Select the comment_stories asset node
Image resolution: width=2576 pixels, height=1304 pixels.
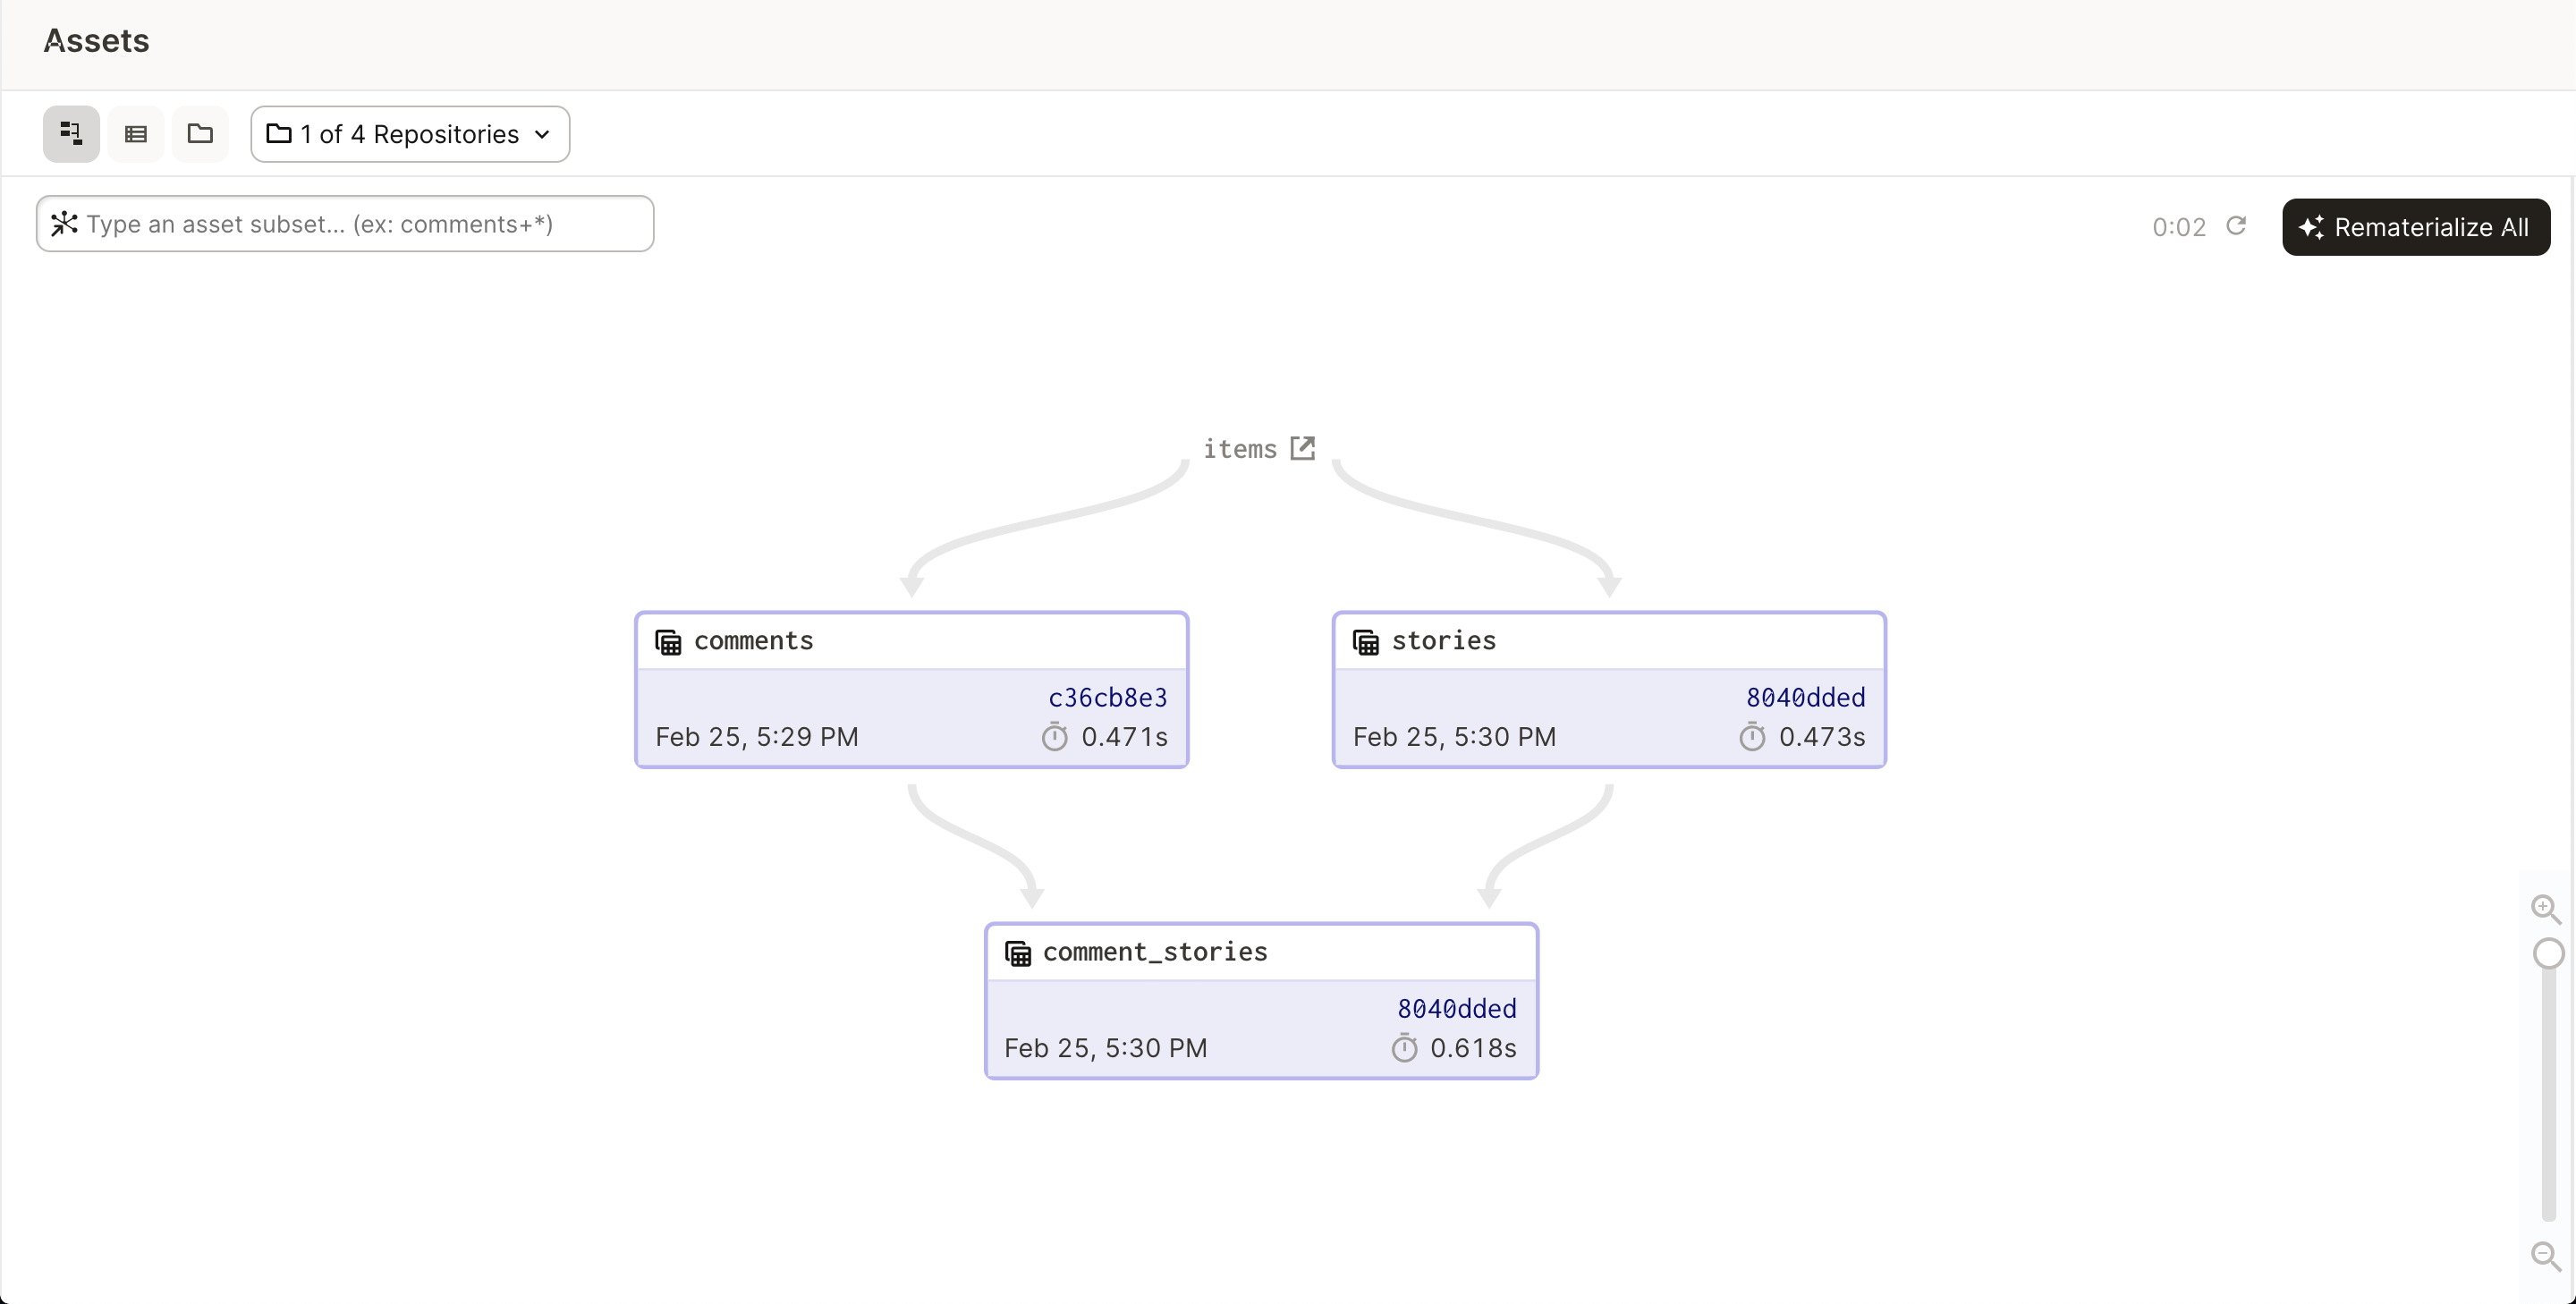(1262, 1001)
